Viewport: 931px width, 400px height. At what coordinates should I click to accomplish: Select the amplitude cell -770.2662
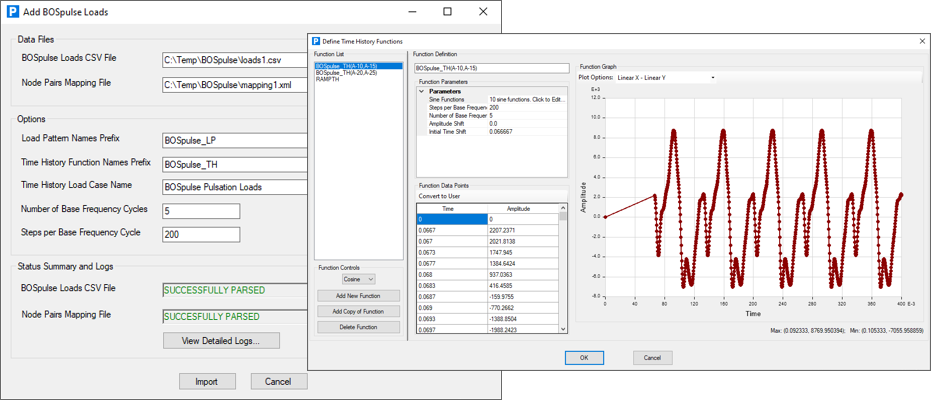click(x=523, y=307)
